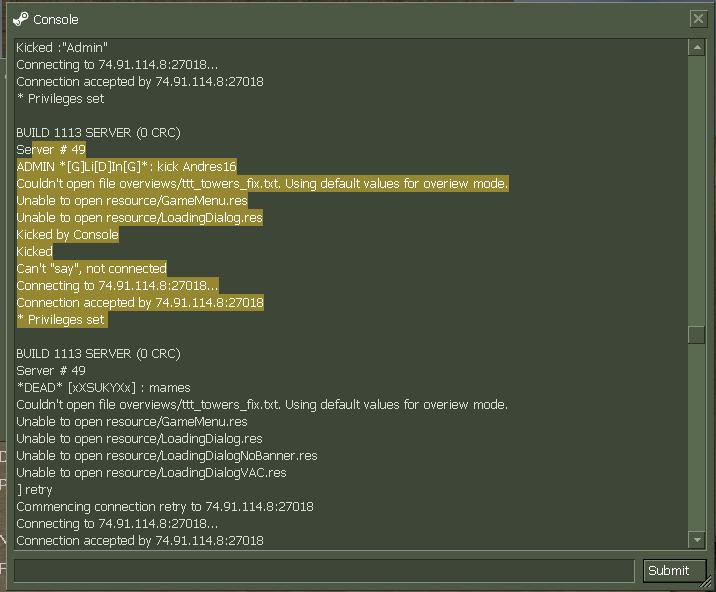Image resolution: width=716 pixels, height=592 pixels.
Task: Click the Steam logo icon beside Console
Action: tap(21, 19)
